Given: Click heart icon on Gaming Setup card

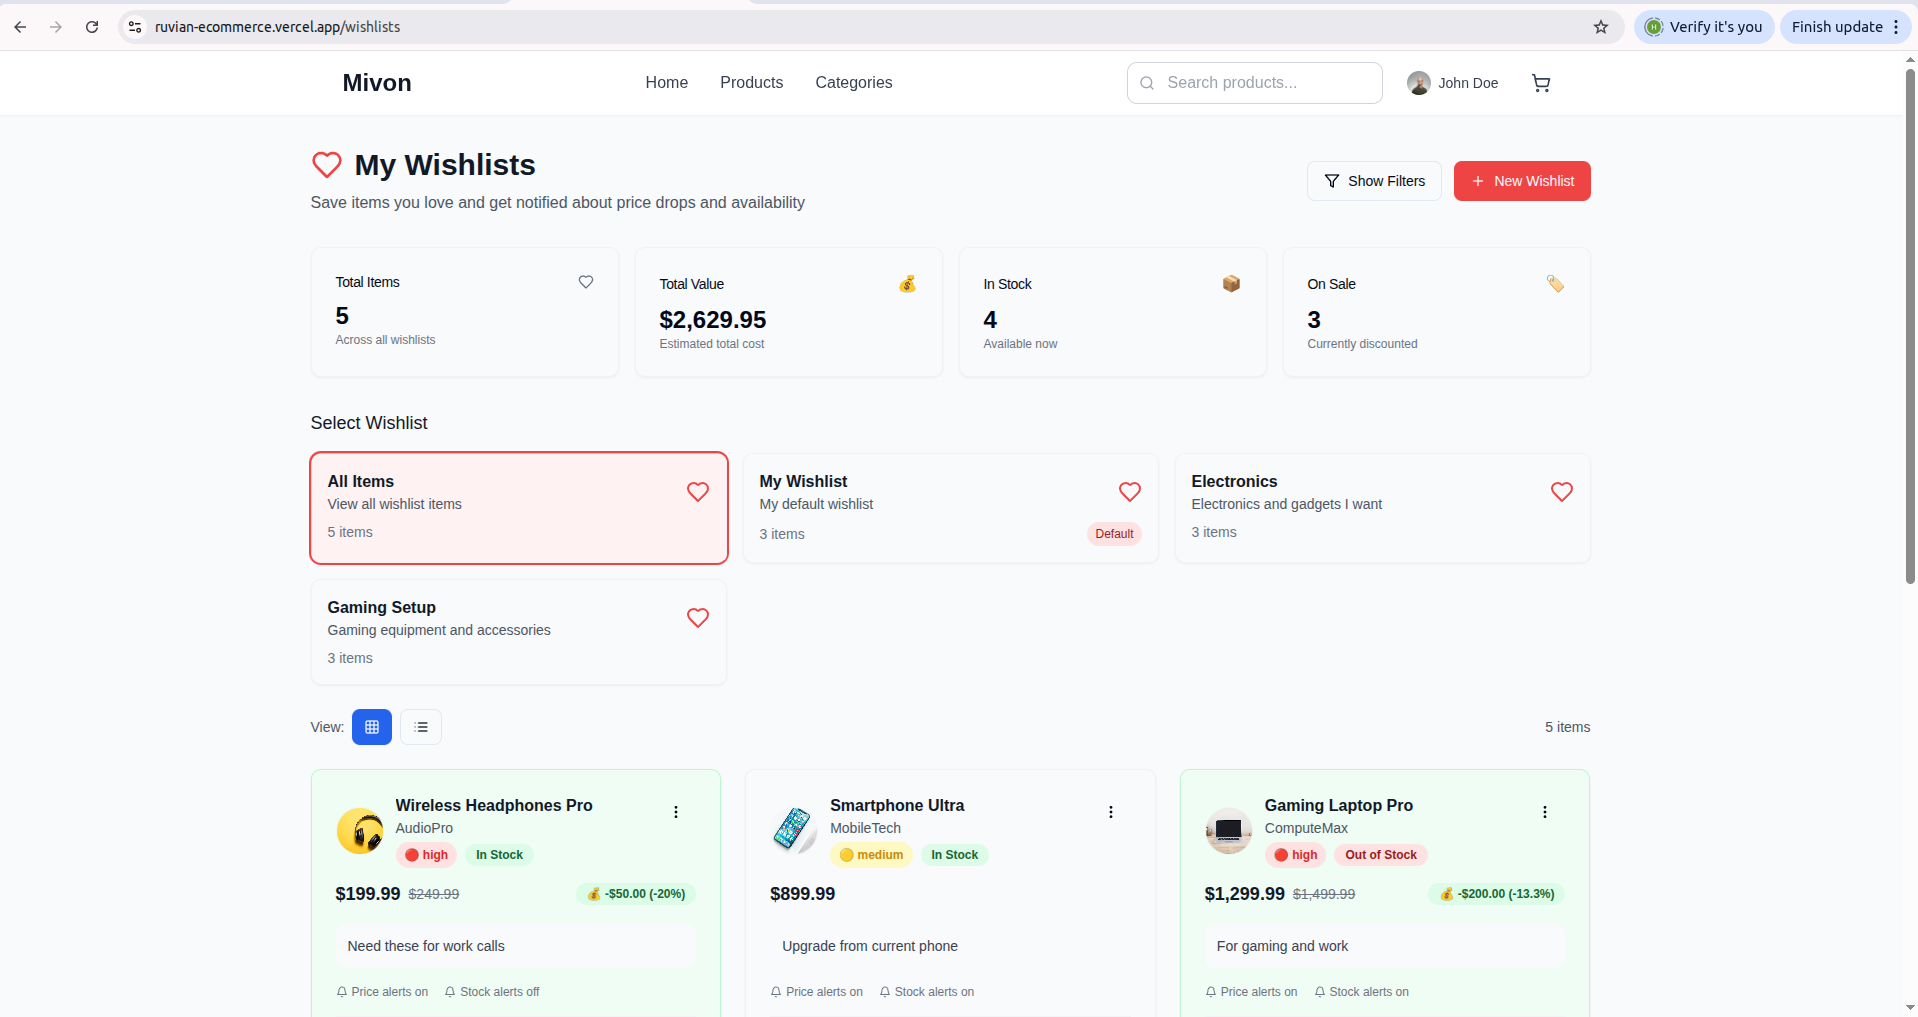Looking at the screenshot, I should [698, 618].
